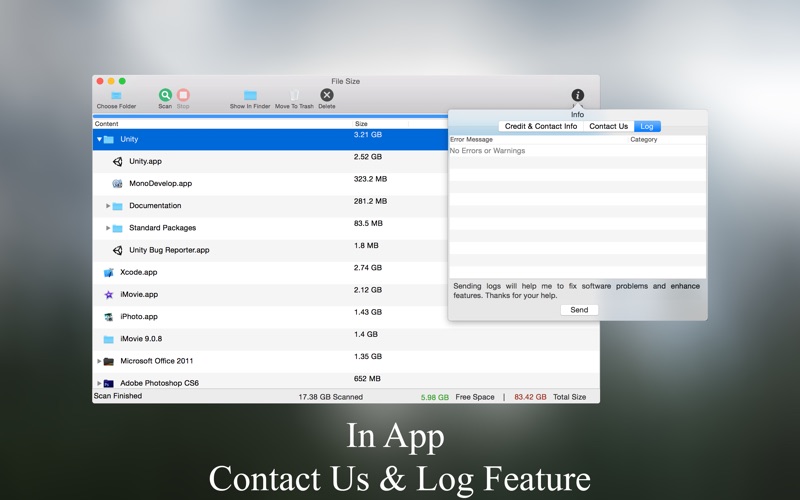Expand the Documentation folder
Screen dimensions: 800x500
point(108,206)
